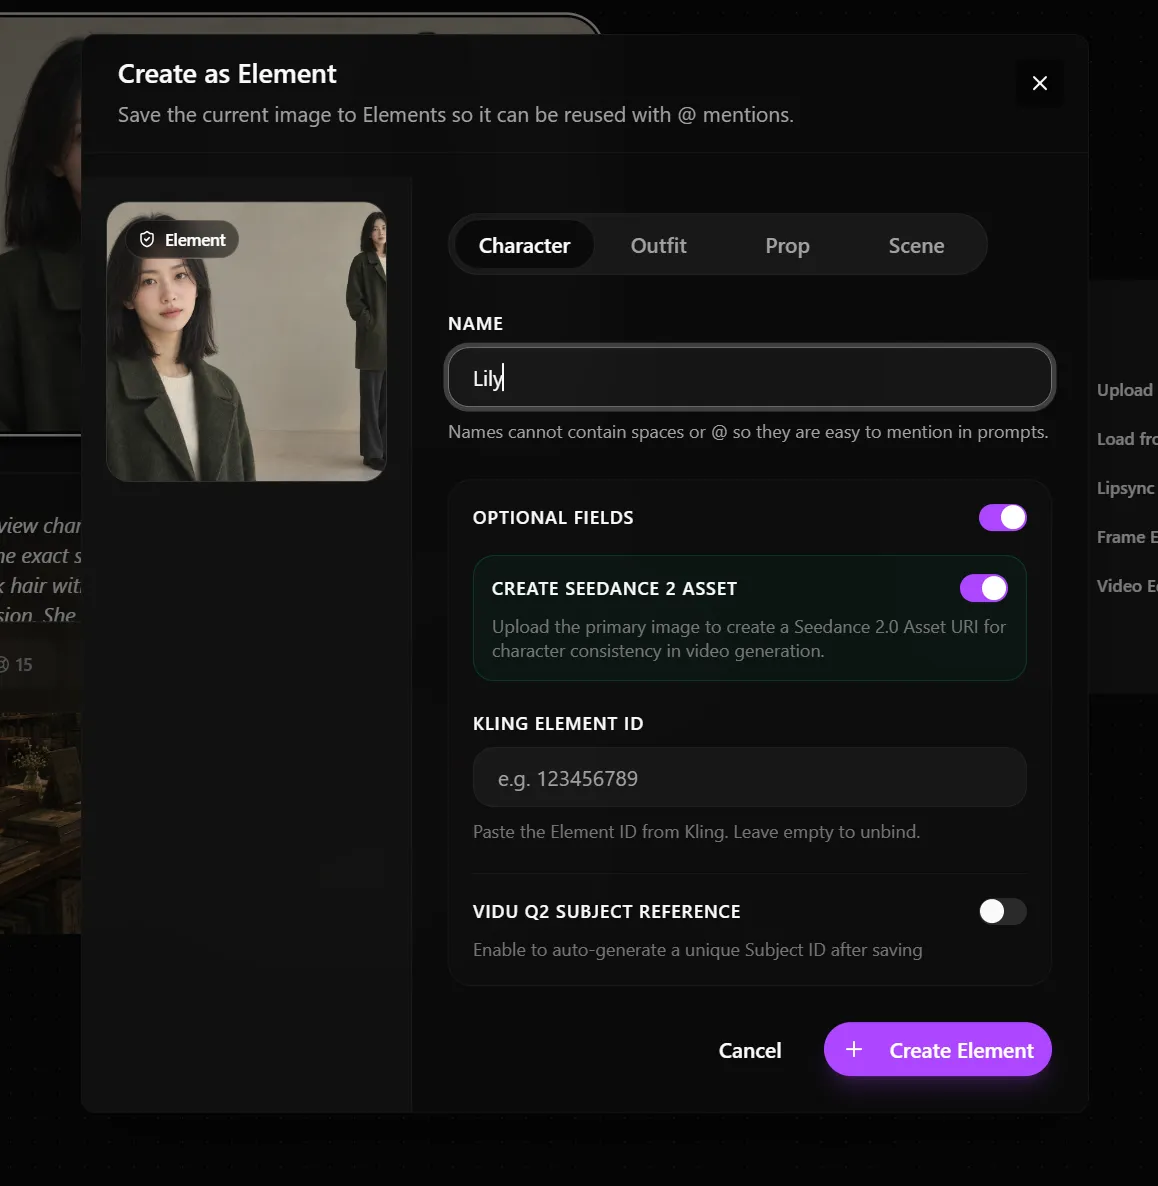Click the 'Create as Element' dialog title
The width and height of the screenshot is (1158, 1186).
point(227,74)
